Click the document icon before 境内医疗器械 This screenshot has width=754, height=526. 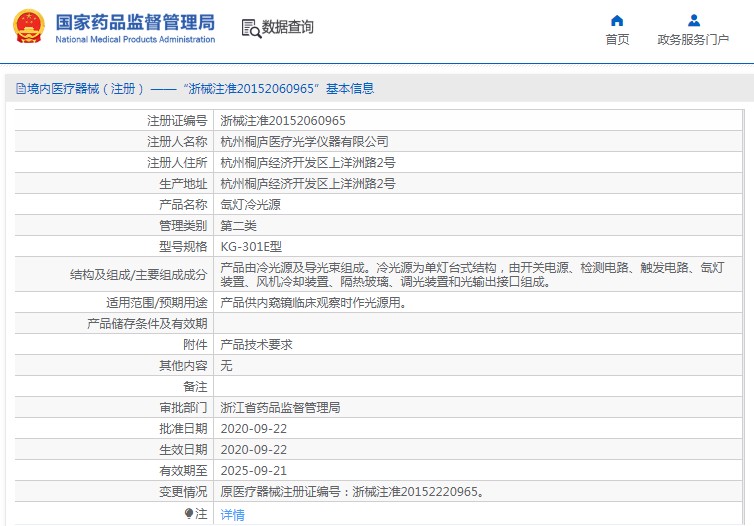19,89
